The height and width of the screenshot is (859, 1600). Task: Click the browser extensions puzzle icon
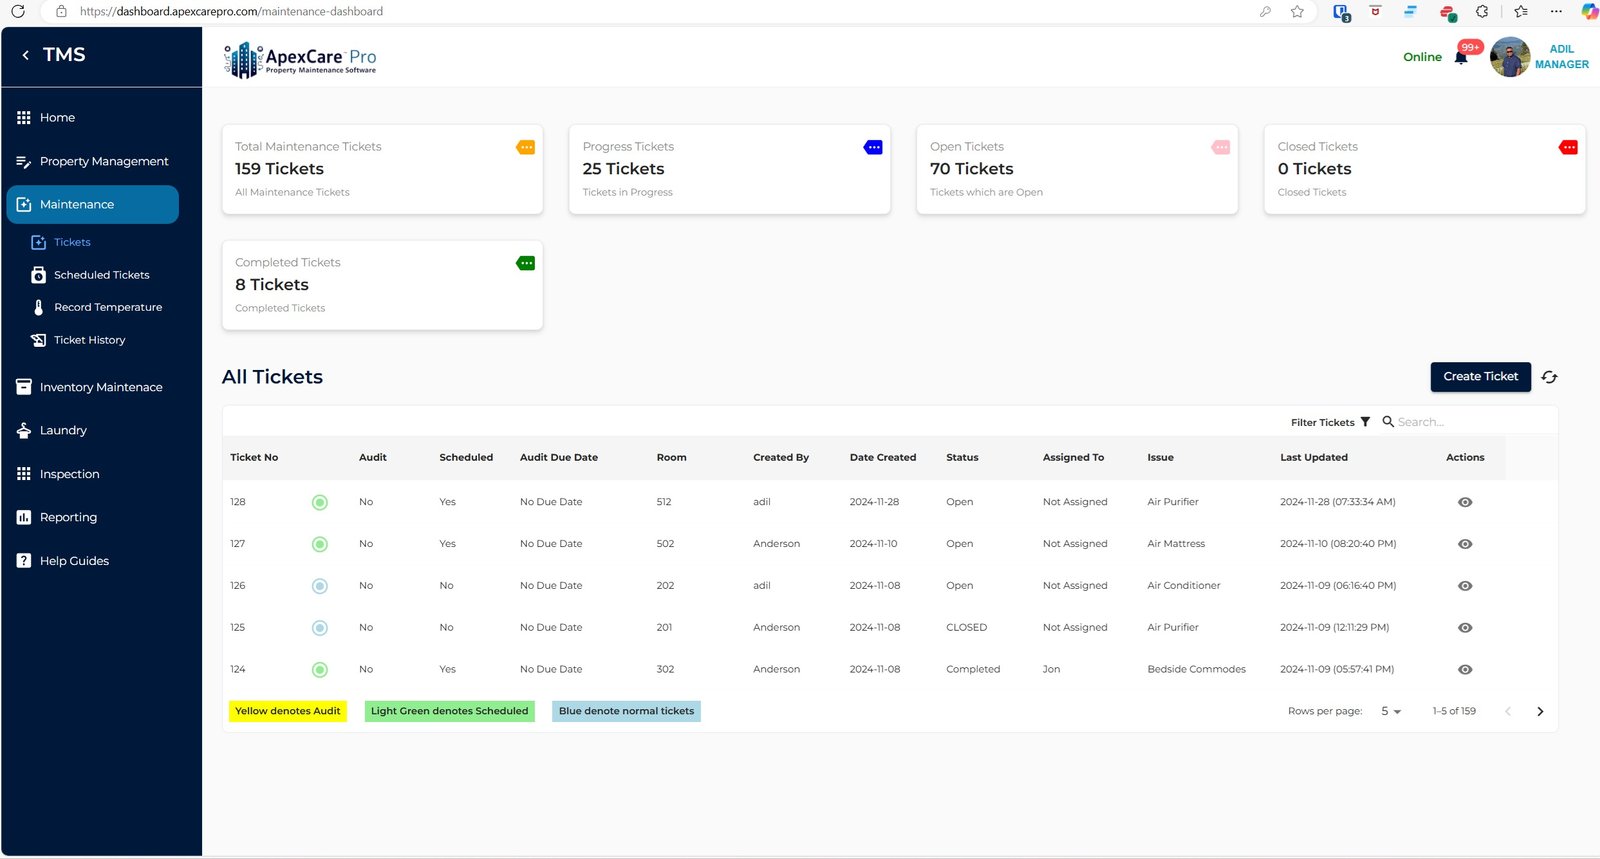point(1482,11)
